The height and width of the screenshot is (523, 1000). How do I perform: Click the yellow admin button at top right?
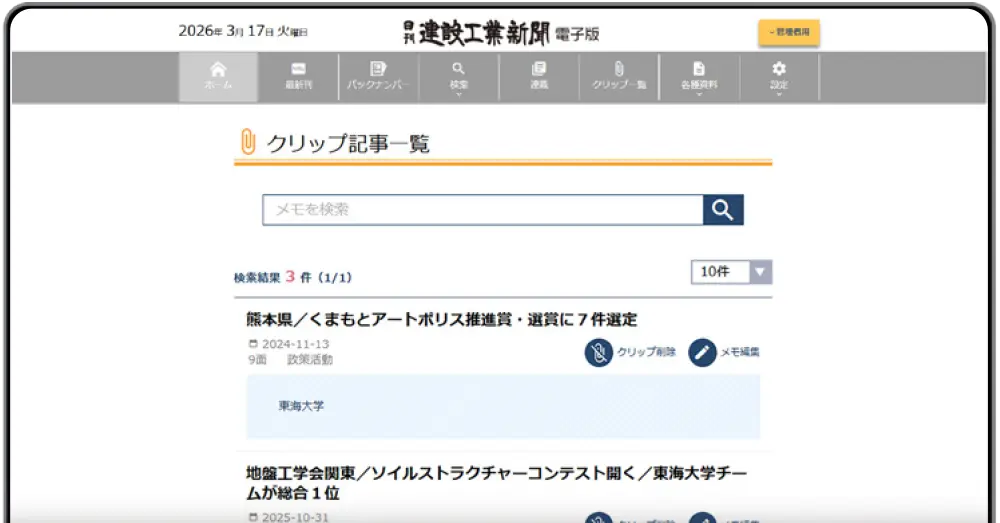coord(789,32)
